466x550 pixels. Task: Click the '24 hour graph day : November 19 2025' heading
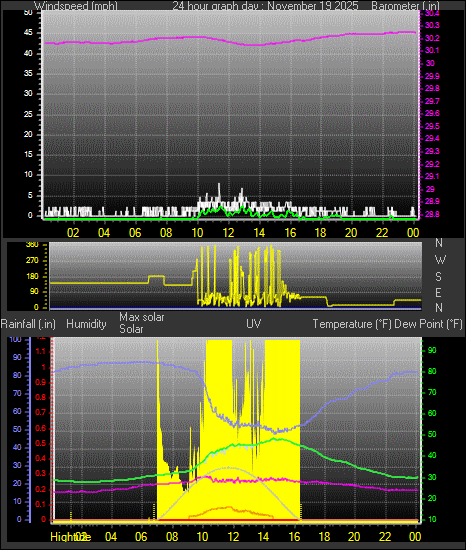pos(265,6)
